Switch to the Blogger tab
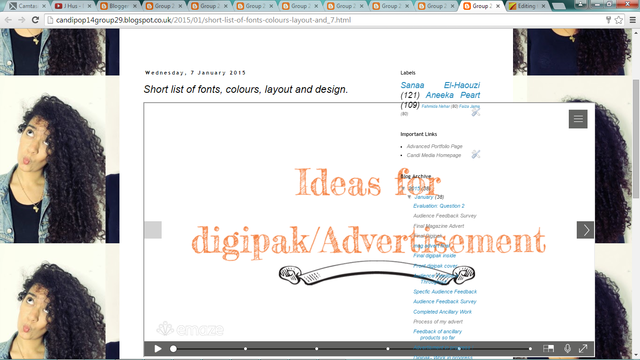Screen dimensions: 640x360 tap(118, 6)
